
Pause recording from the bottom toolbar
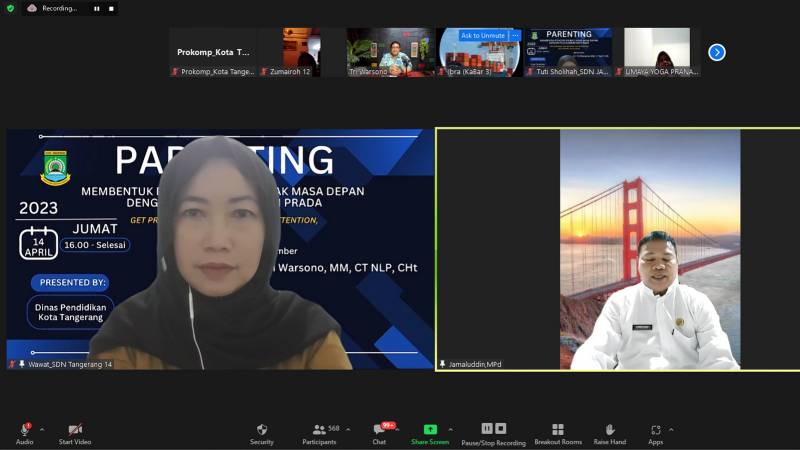coord(487,428)
